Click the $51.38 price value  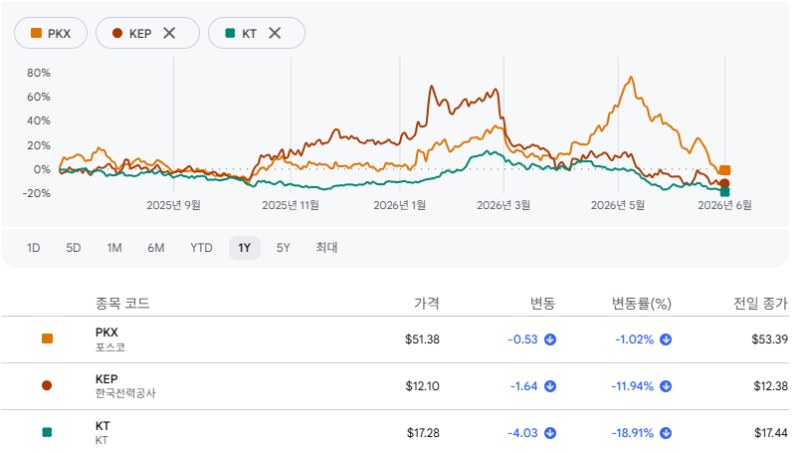coord(422,340)
